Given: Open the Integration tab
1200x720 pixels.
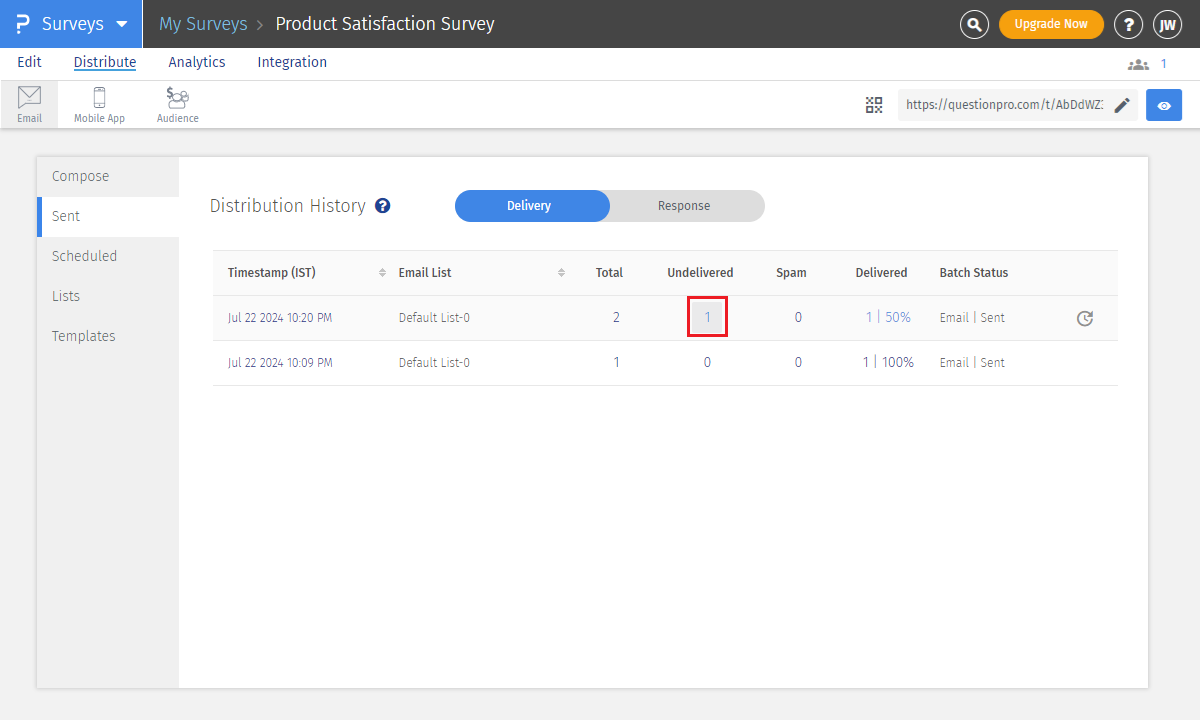Looking at the screenshot, I should 291,62.
